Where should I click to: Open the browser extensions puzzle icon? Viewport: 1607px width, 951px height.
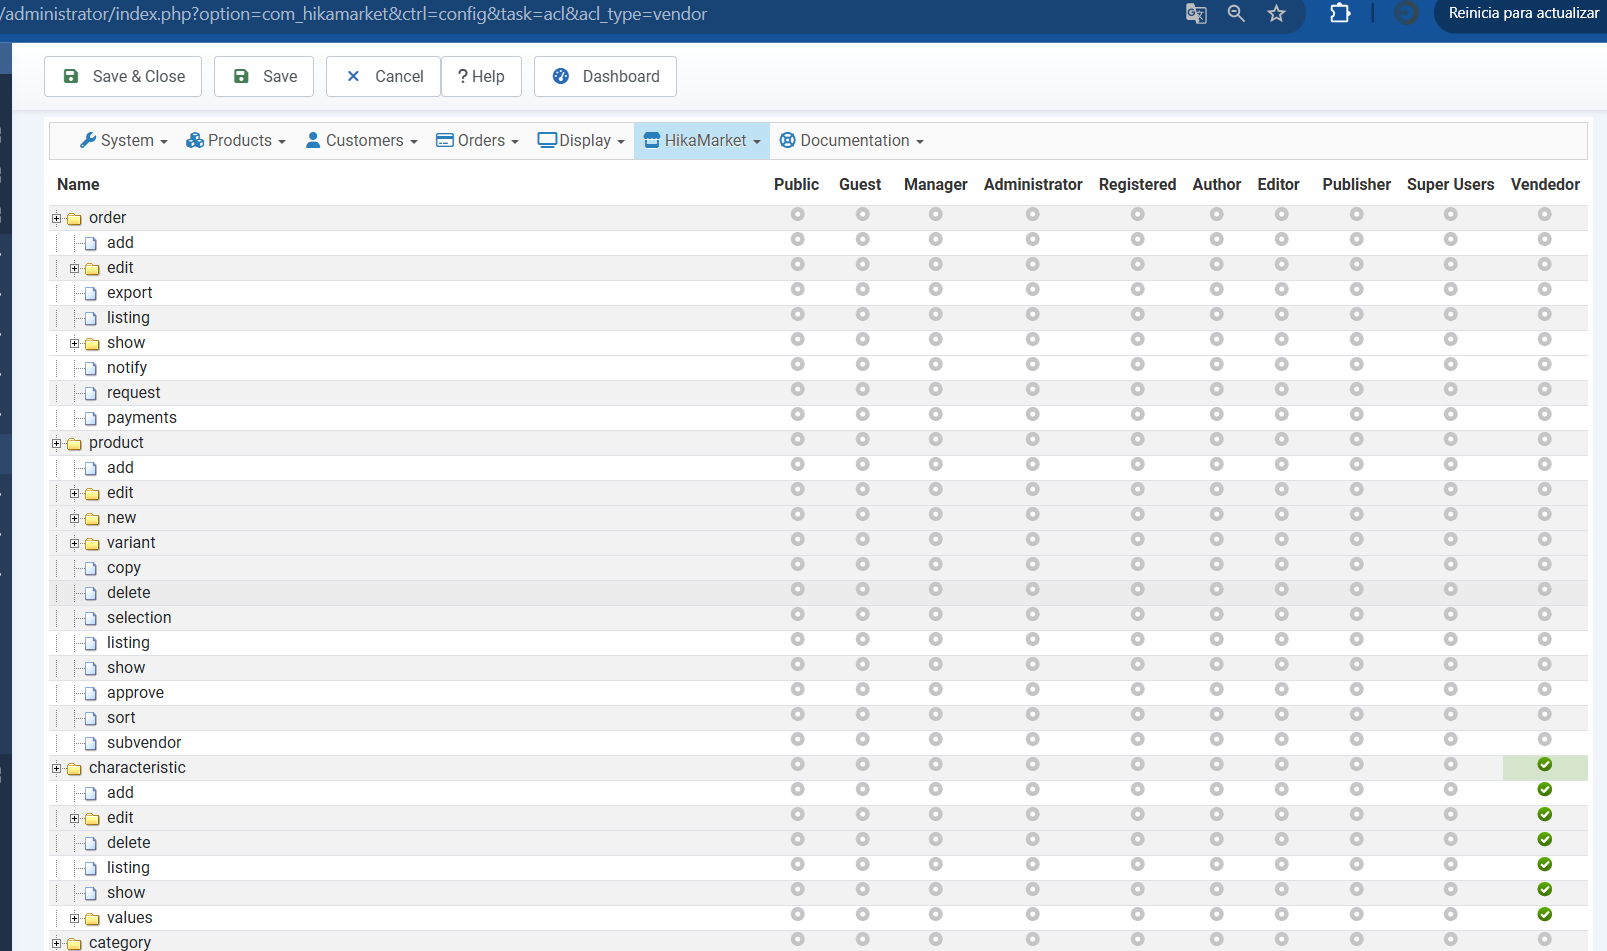[x=1340, y=14]
